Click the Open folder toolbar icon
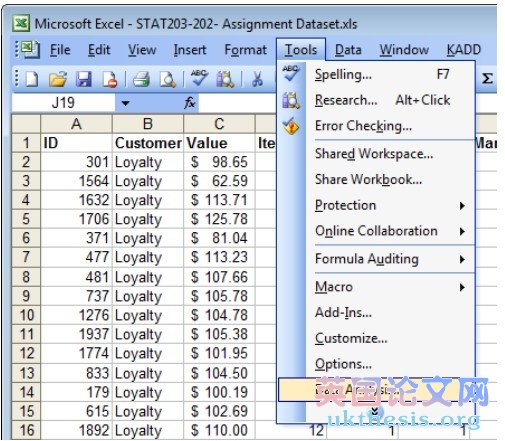This screenshot has width=505, height=441. (x=58, y=80)
